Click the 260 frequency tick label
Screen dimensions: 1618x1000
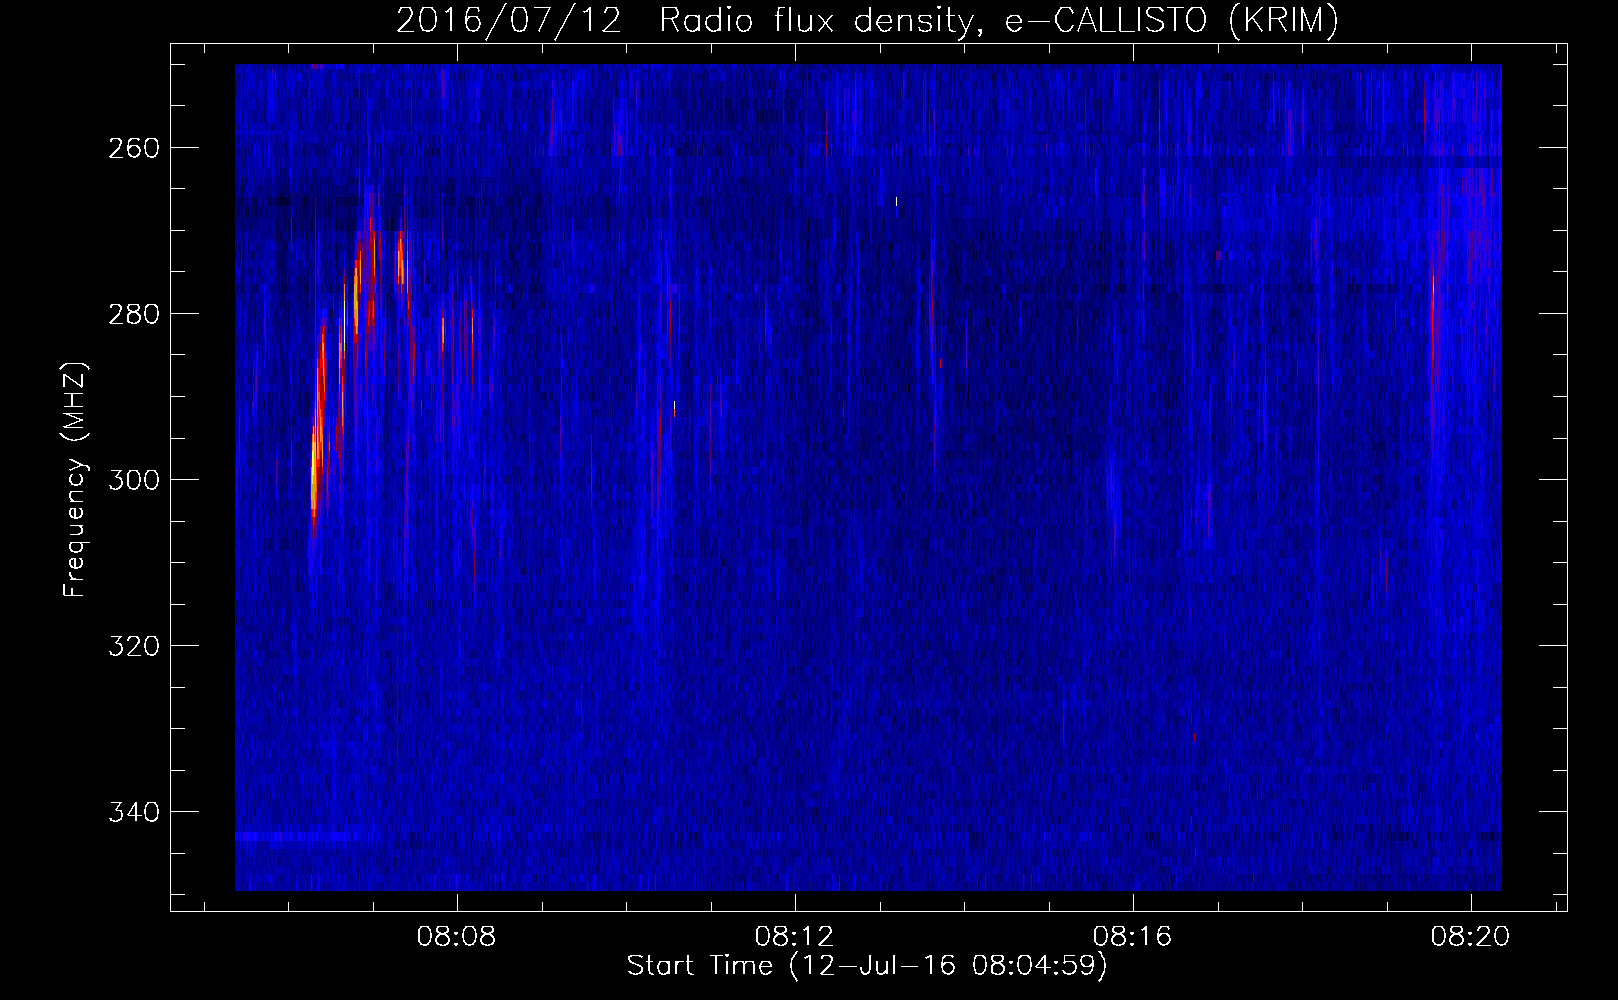tap(132, 148)
